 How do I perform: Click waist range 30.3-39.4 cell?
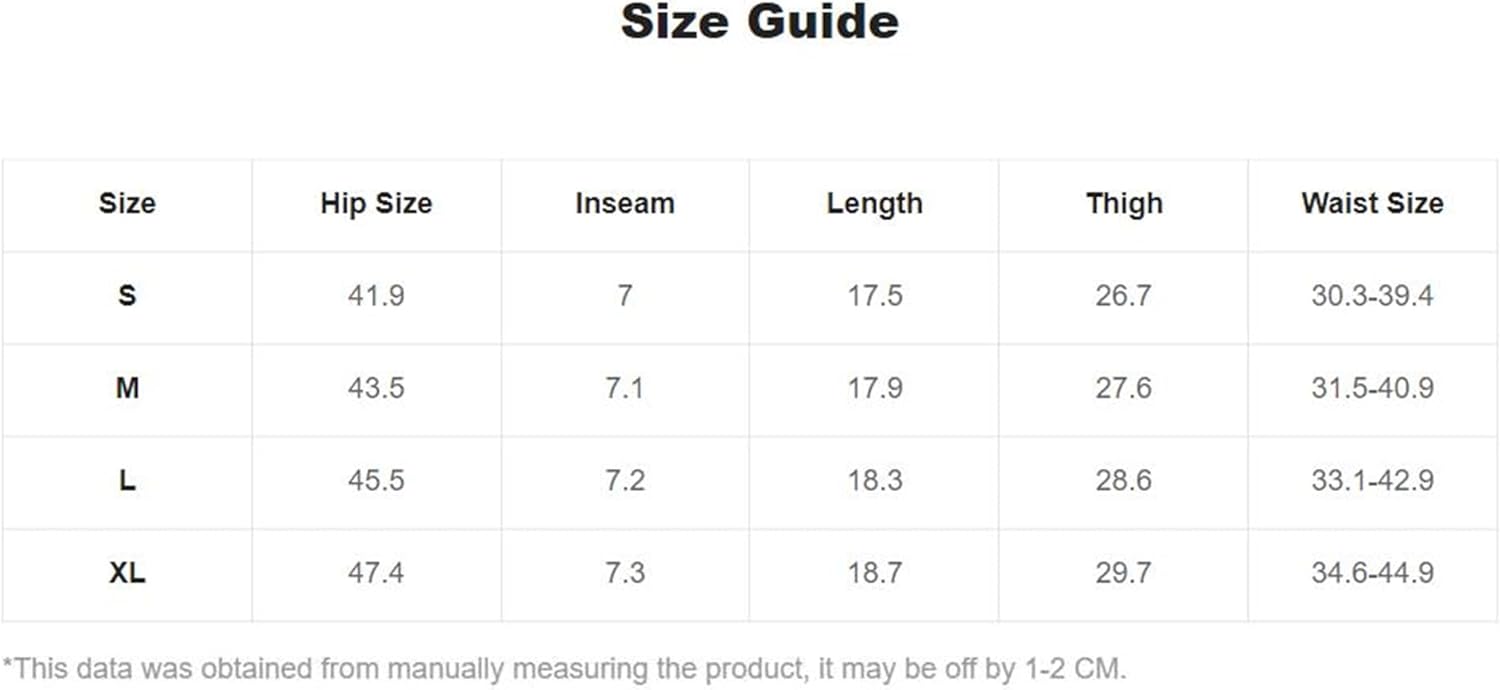click(x=1372, y=297)
